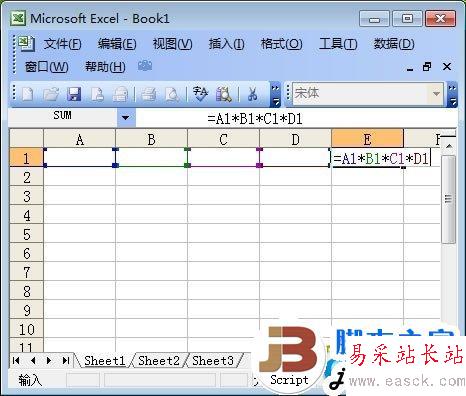Open the 格式(O) menu

[x=282, y=44]
